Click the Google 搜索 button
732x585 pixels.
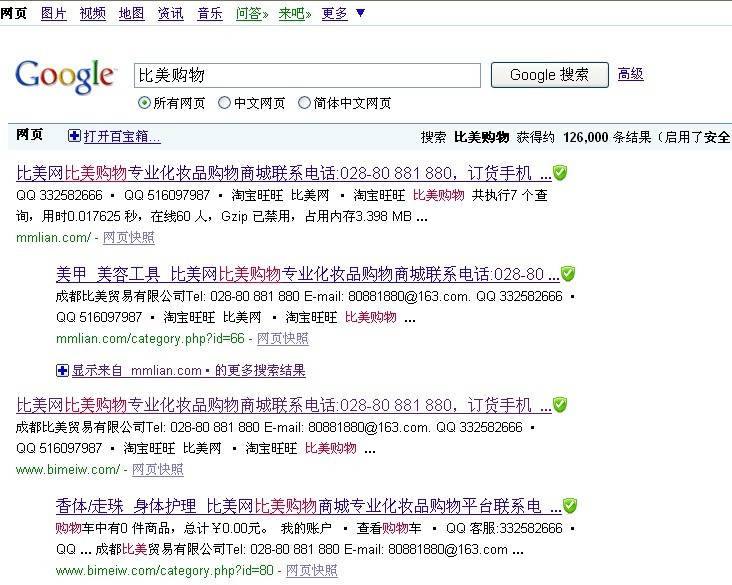click(550, 75)
